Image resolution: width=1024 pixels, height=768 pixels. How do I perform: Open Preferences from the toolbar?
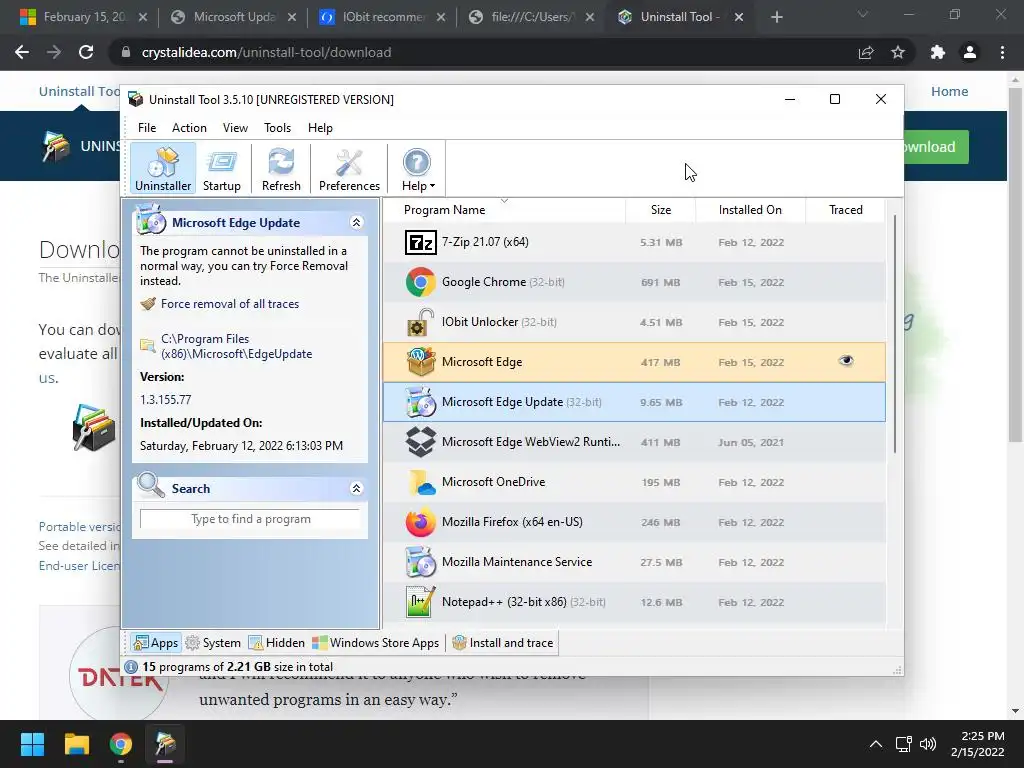click(349, 168)
